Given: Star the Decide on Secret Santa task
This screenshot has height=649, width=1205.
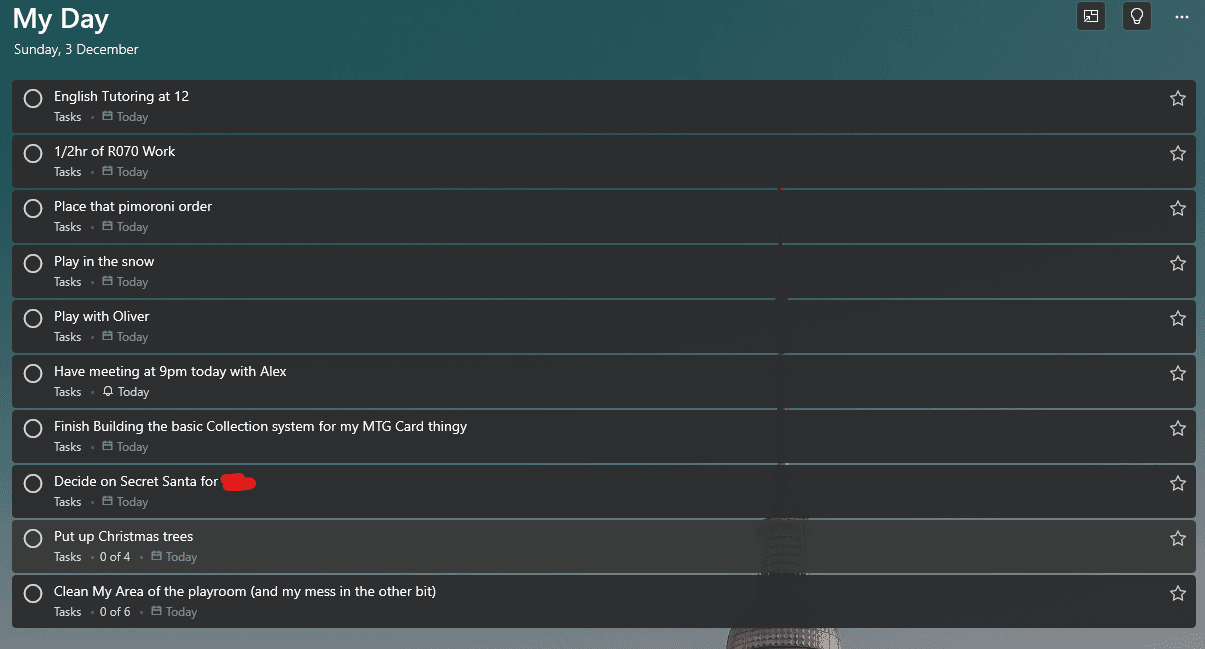Looking at the screenshot, I should point(1177,483).
